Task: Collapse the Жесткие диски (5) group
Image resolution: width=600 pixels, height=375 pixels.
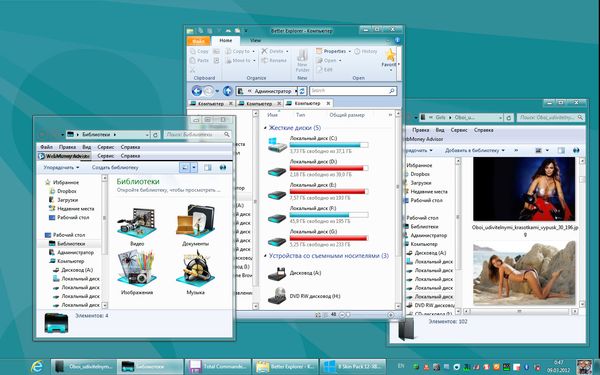Action: [x=266, y=128]
